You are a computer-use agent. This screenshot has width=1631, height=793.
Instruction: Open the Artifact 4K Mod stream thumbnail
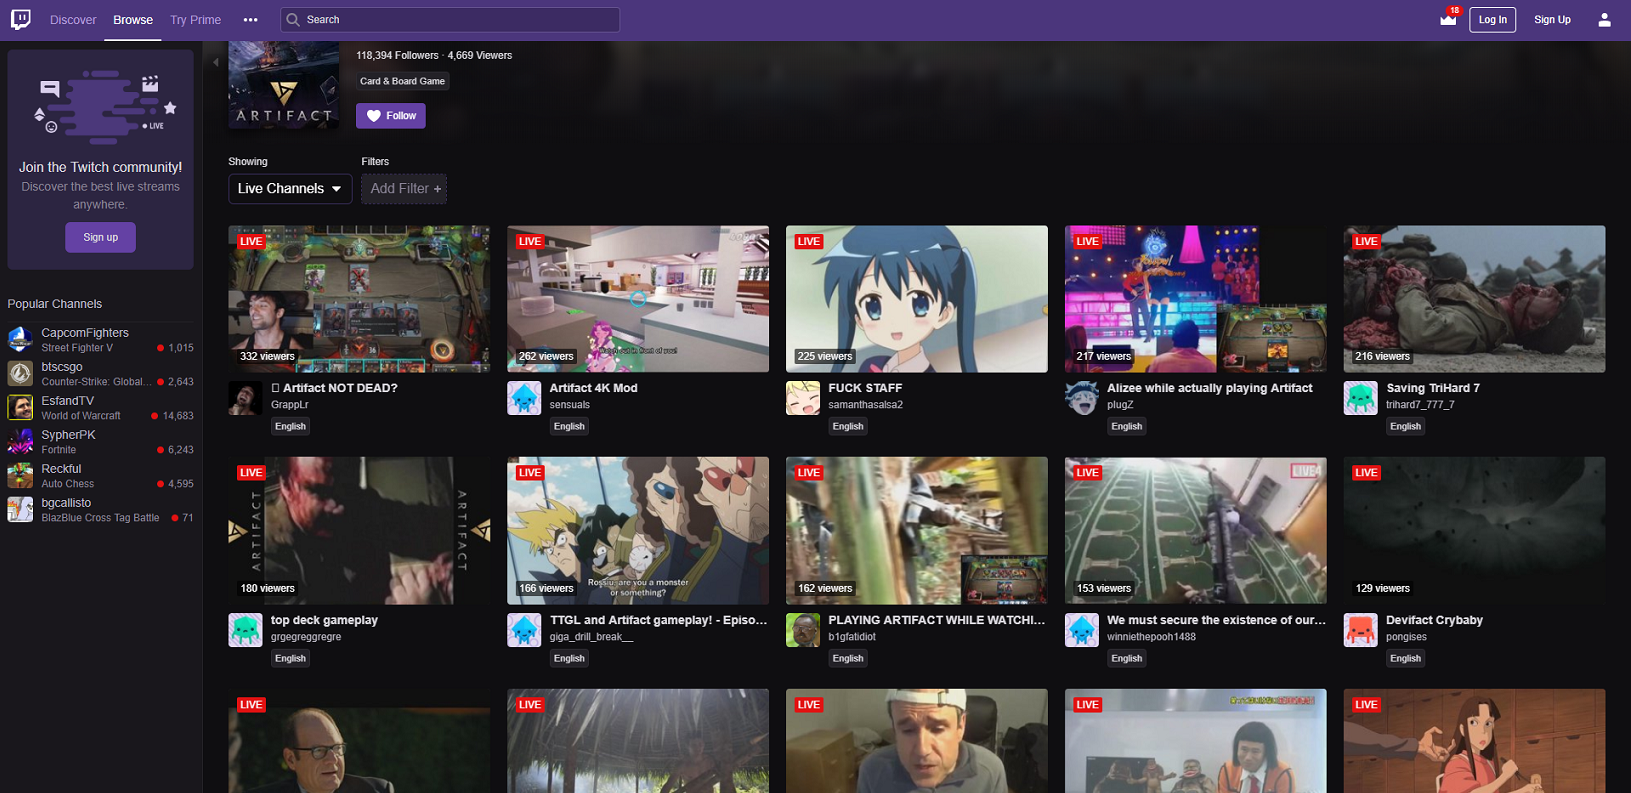[x=638, y=299]
